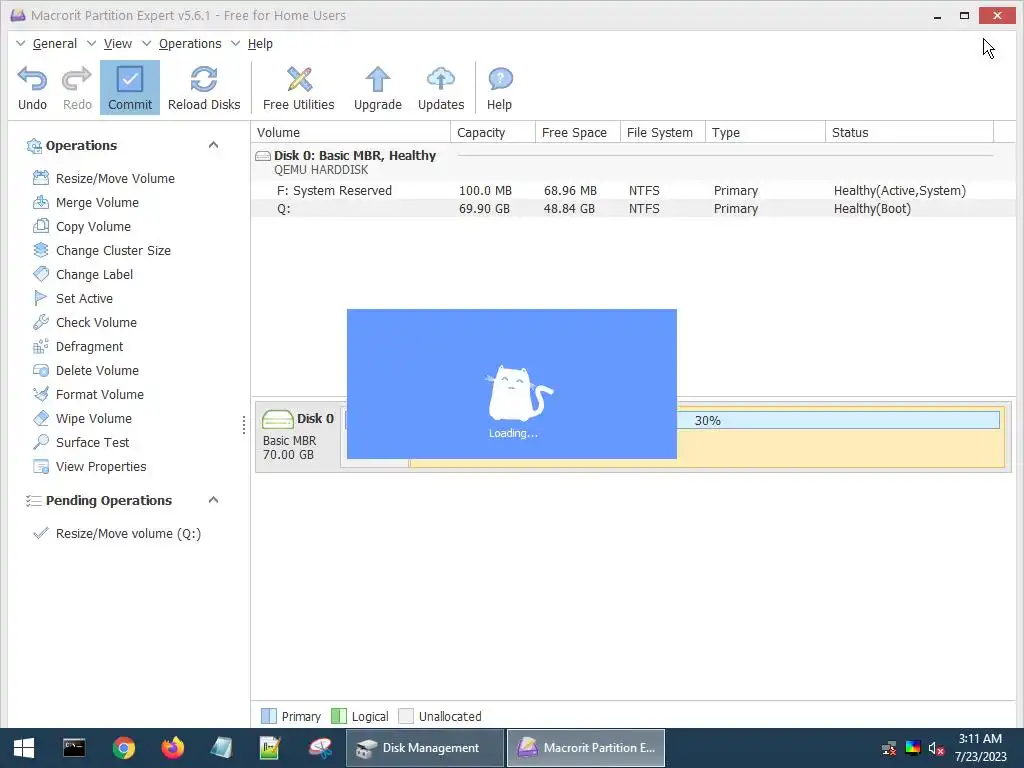Open Help from the toolbar

pos(500,88)
